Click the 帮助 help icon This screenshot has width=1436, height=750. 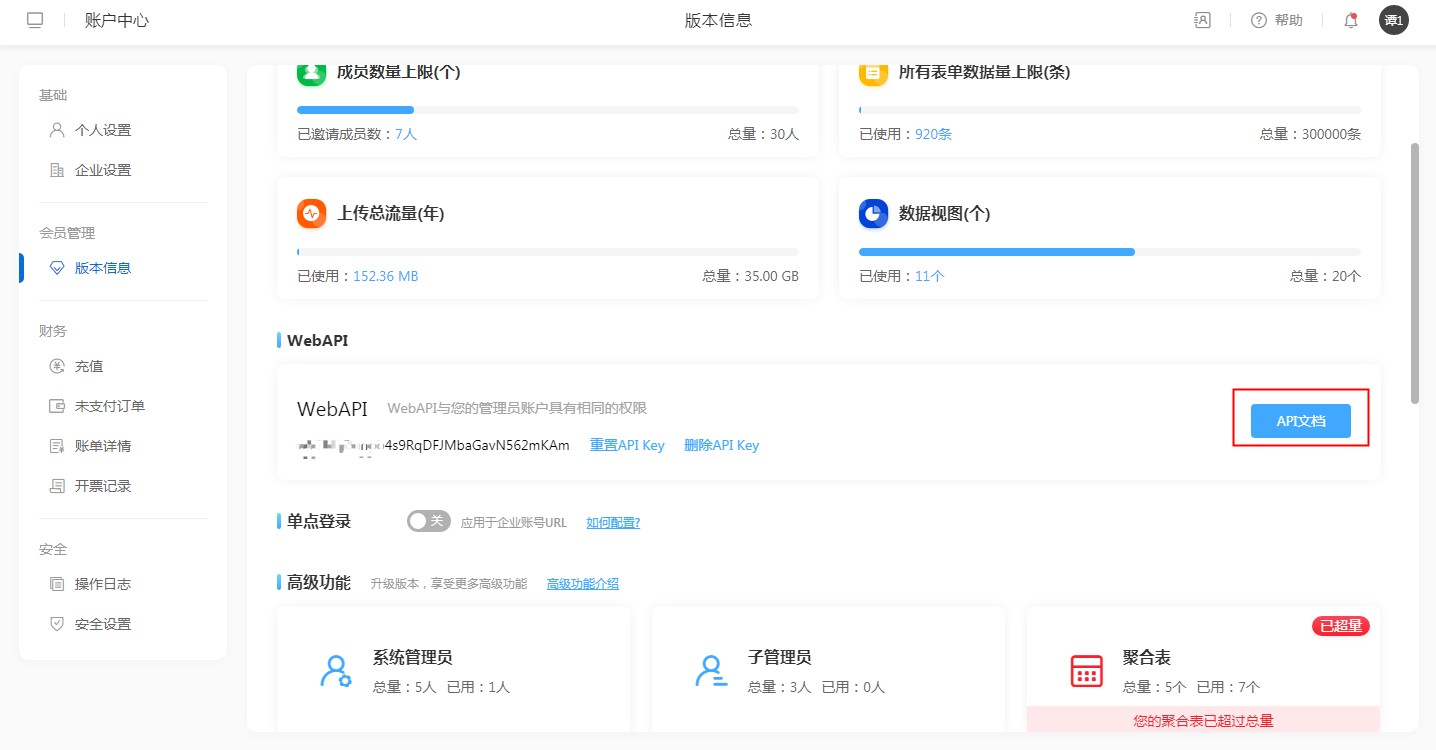point(1259,20)
